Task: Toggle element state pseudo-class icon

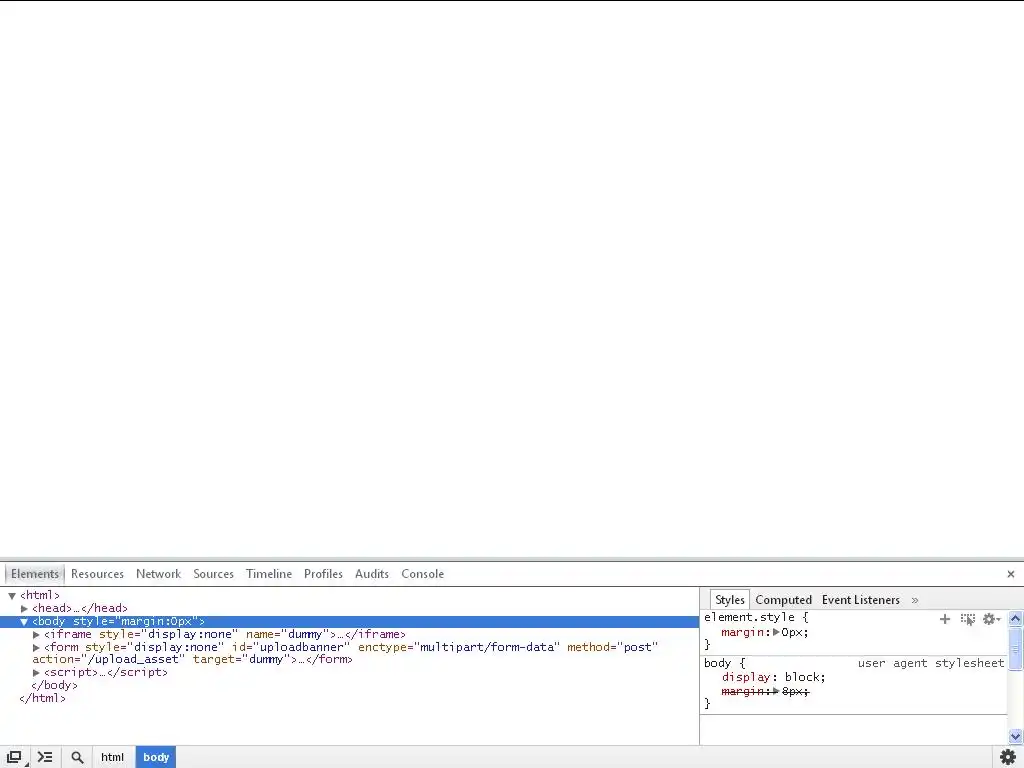Action: (x=967, y=618)
